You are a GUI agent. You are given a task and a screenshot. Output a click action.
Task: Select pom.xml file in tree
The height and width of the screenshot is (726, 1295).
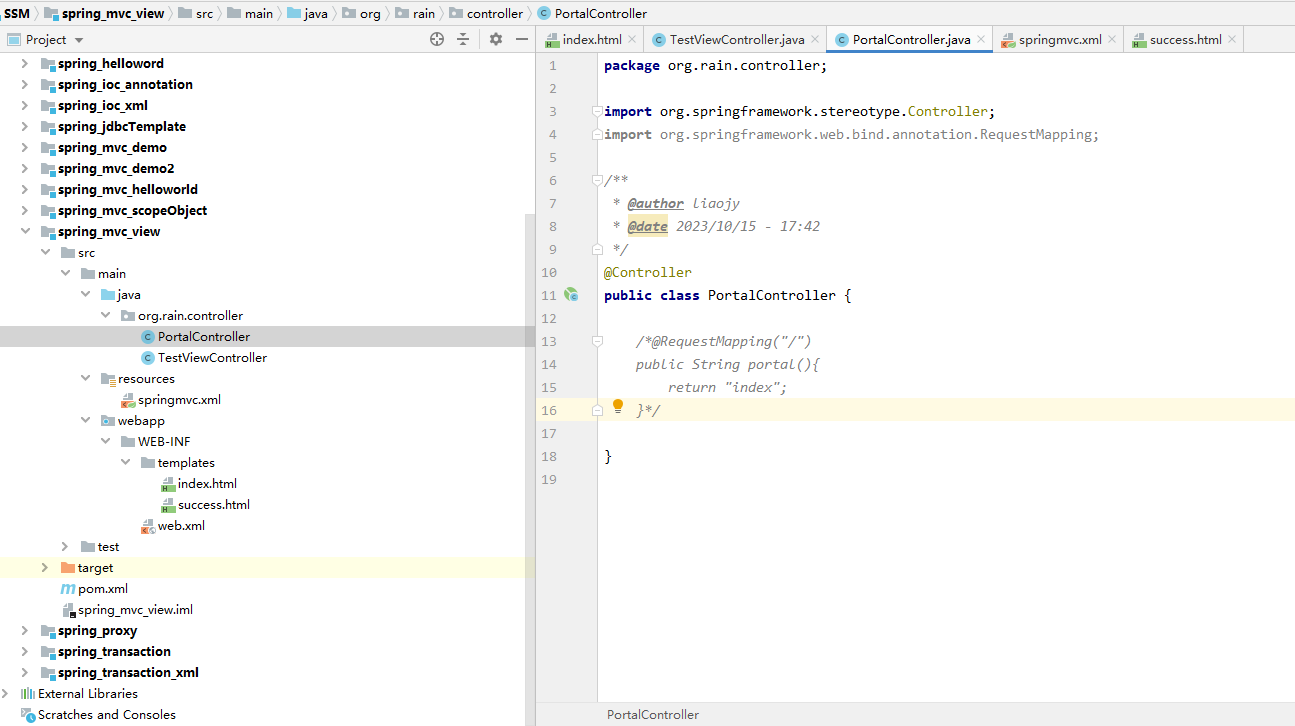click(103, 588)
